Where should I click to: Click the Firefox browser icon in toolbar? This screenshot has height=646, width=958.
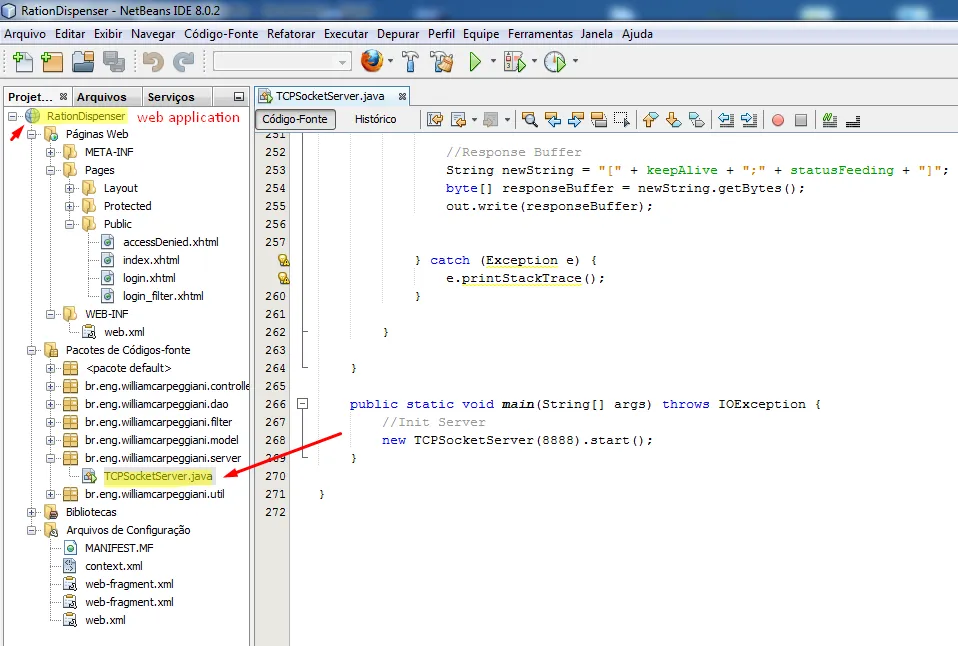pyautogui.click(x=372, y=62)
